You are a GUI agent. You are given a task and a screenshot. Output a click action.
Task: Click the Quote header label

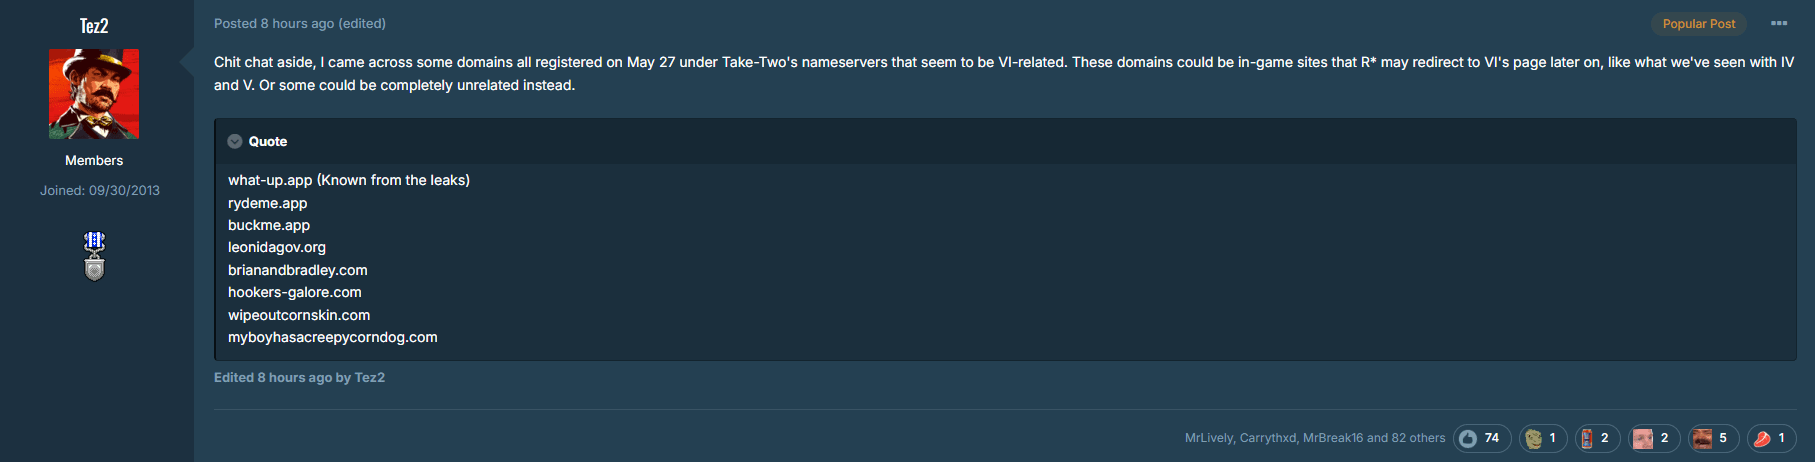pyautogui.click(x=268, y=142)
